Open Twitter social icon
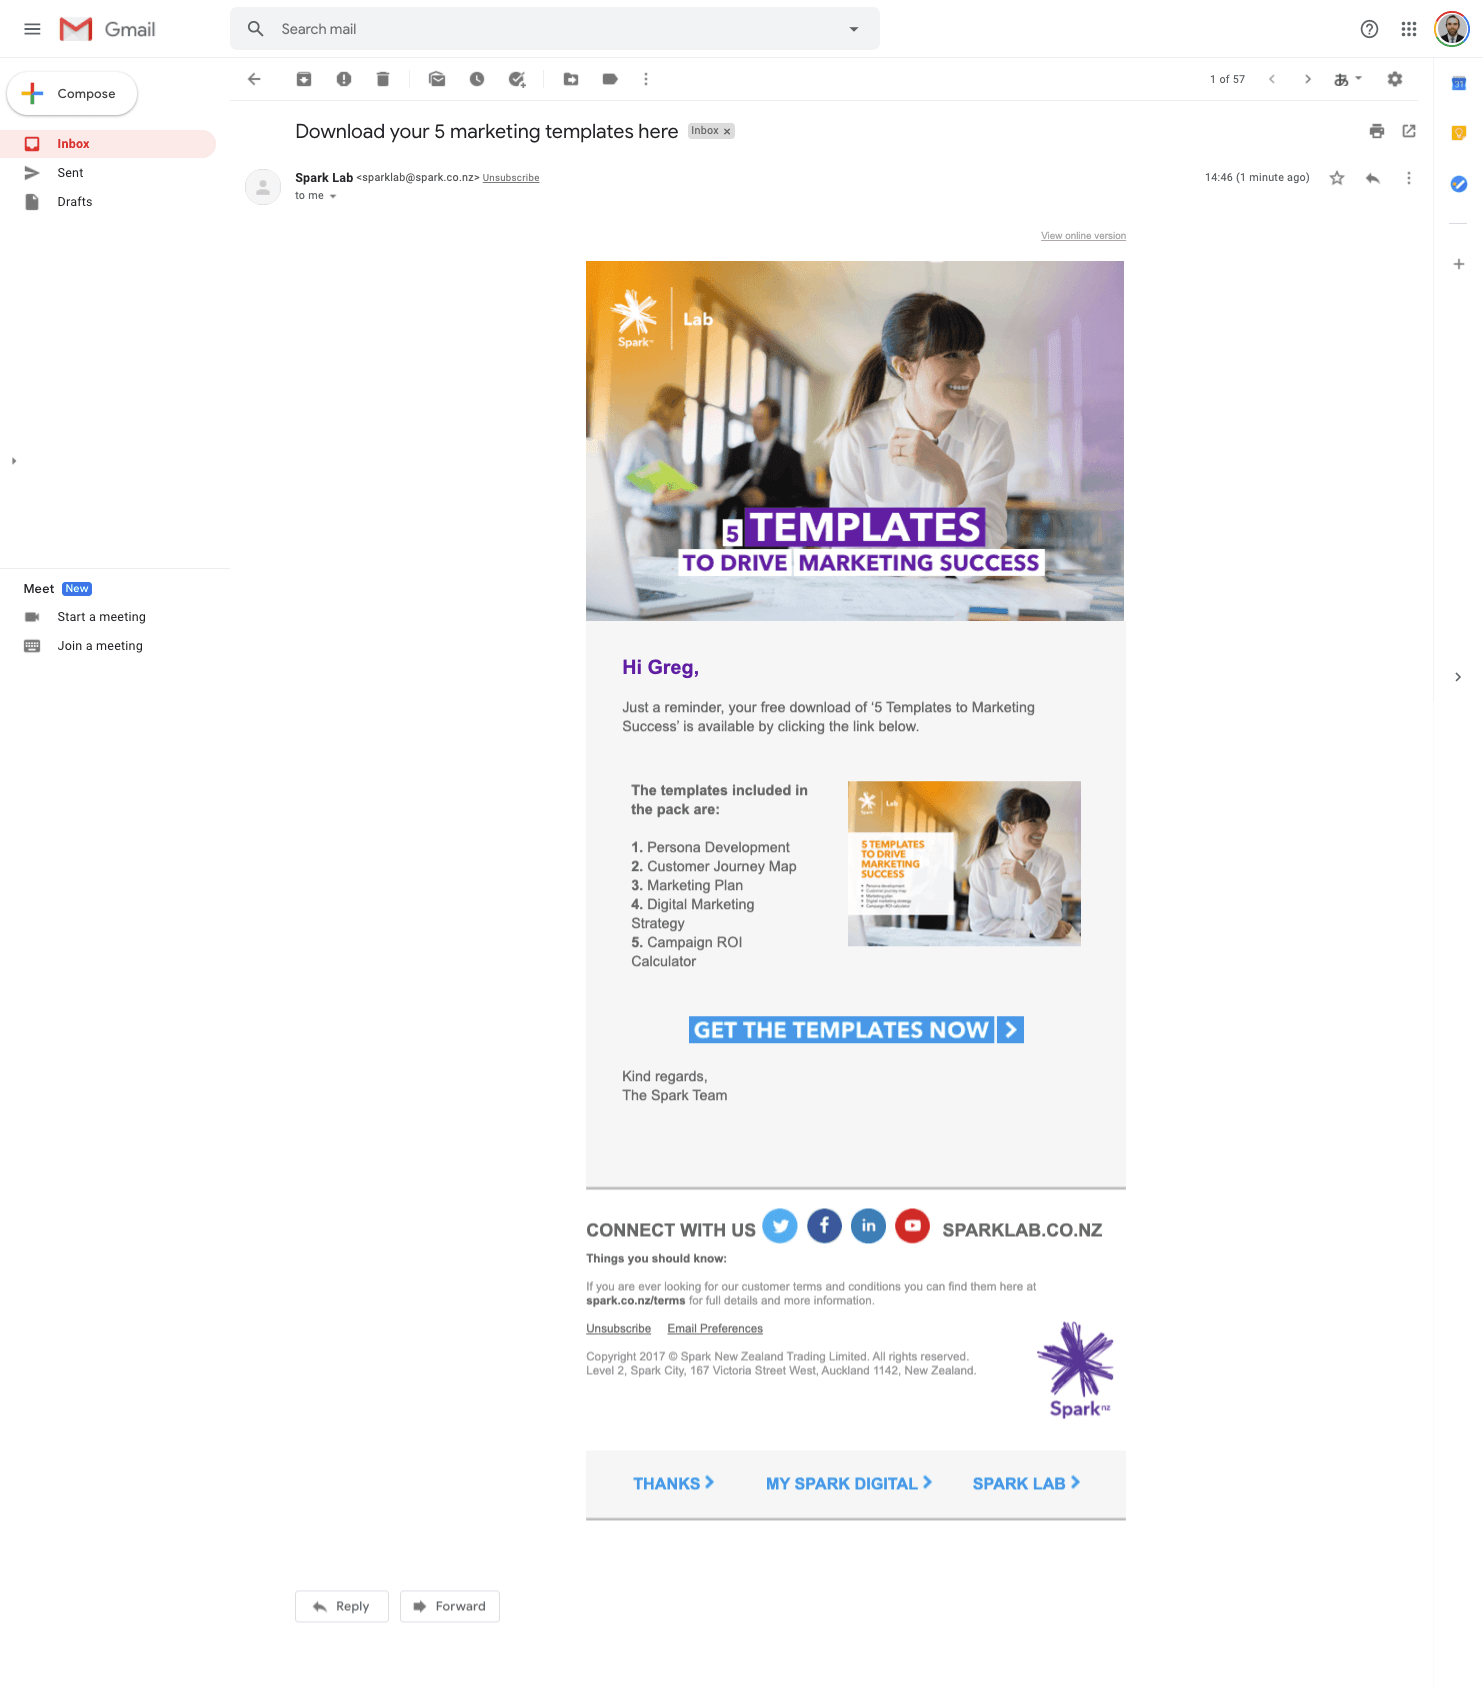 tap(780, 1226)
